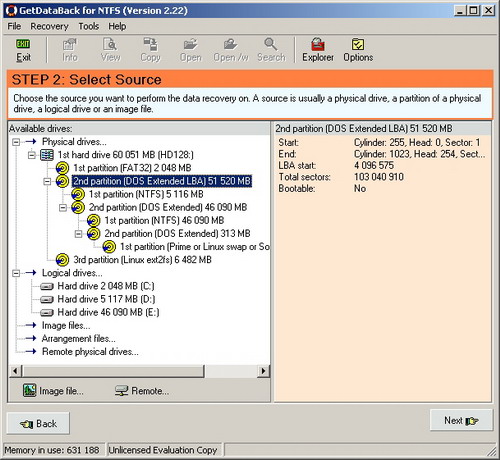Click the E: hard drive icon

(47, 313)
